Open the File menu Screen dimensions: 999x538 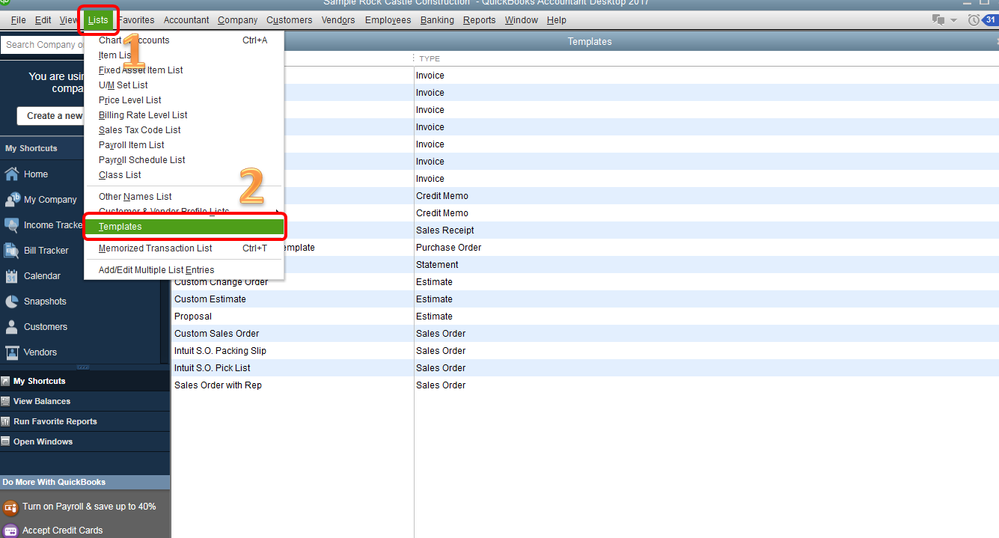pyautogui.click(x=18, y=20)
